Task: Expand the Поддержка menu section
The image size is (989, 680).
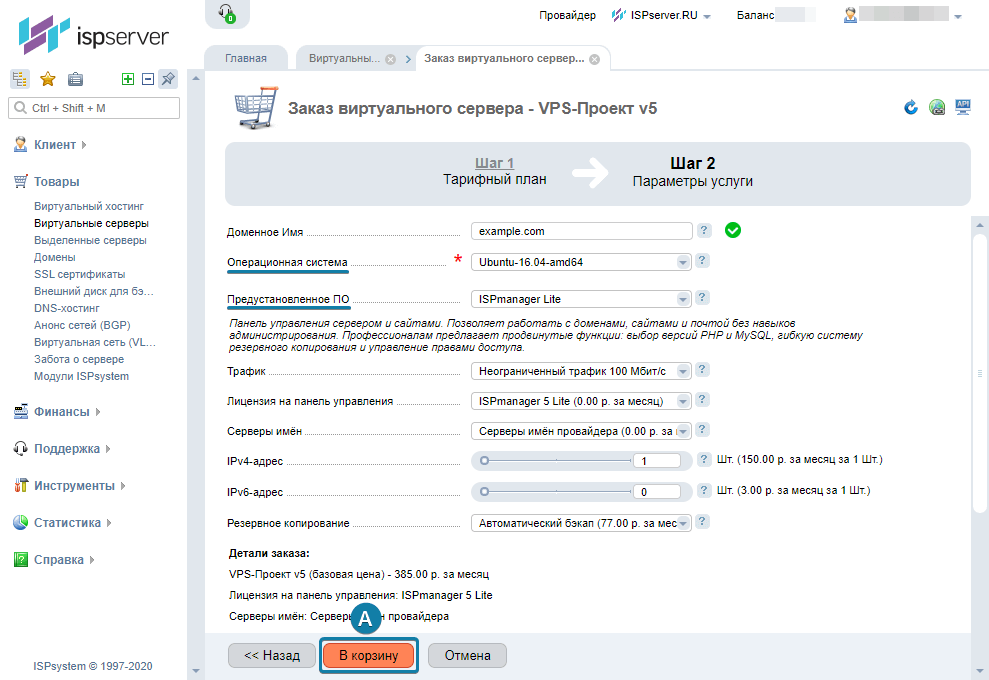Action: coord(62,448)
